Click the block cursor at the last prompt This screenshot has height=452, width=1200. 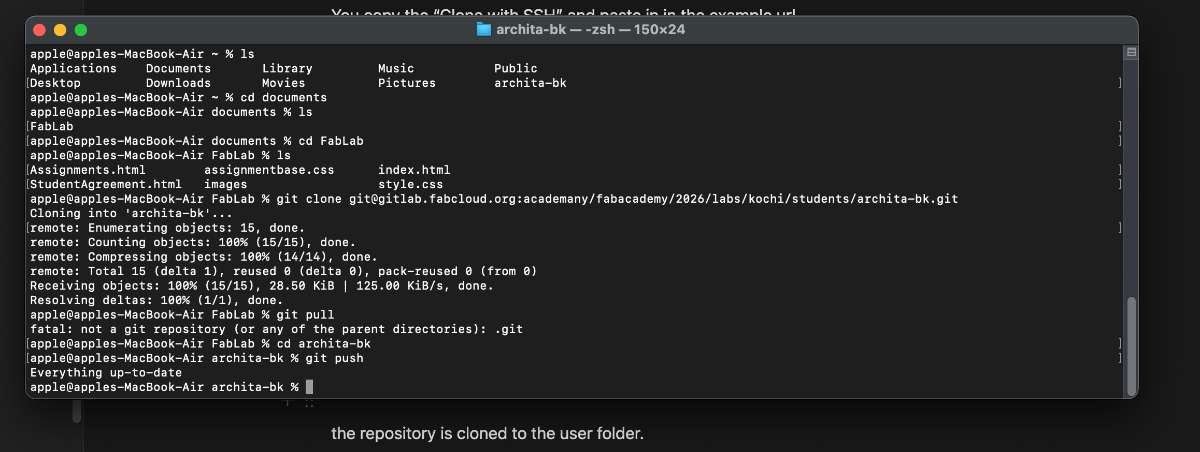(x=310, y=387)
